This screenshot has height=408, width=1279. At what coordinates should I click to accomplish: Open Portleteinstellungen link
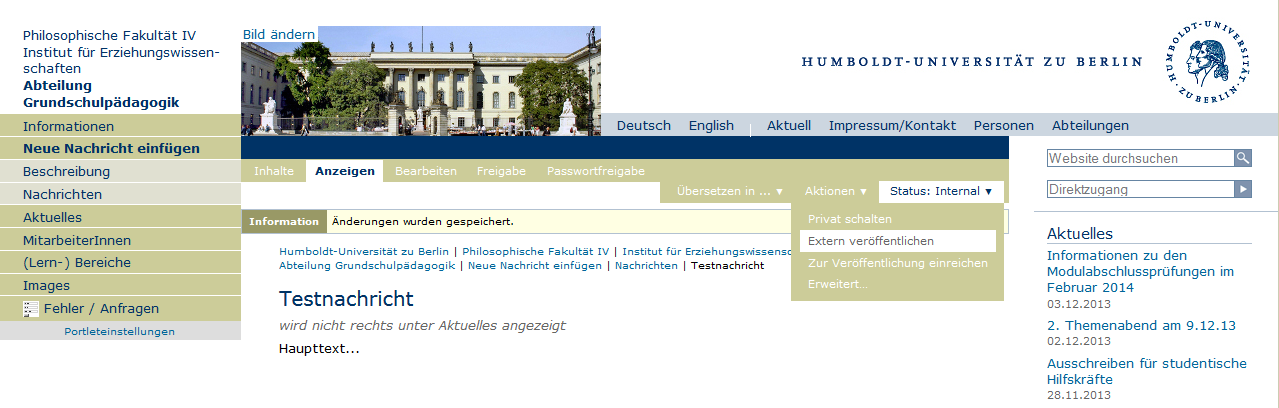[119, 331]
